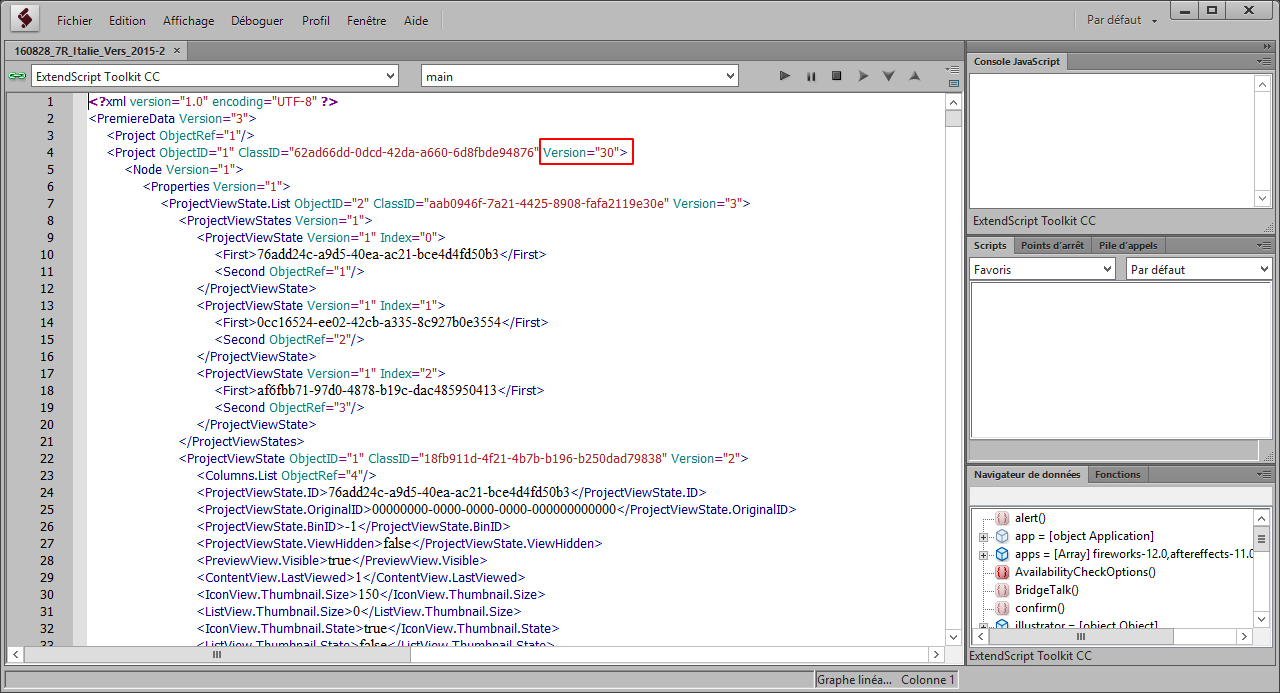Click the Colonne 1 status bar entry

click(928, 680)
